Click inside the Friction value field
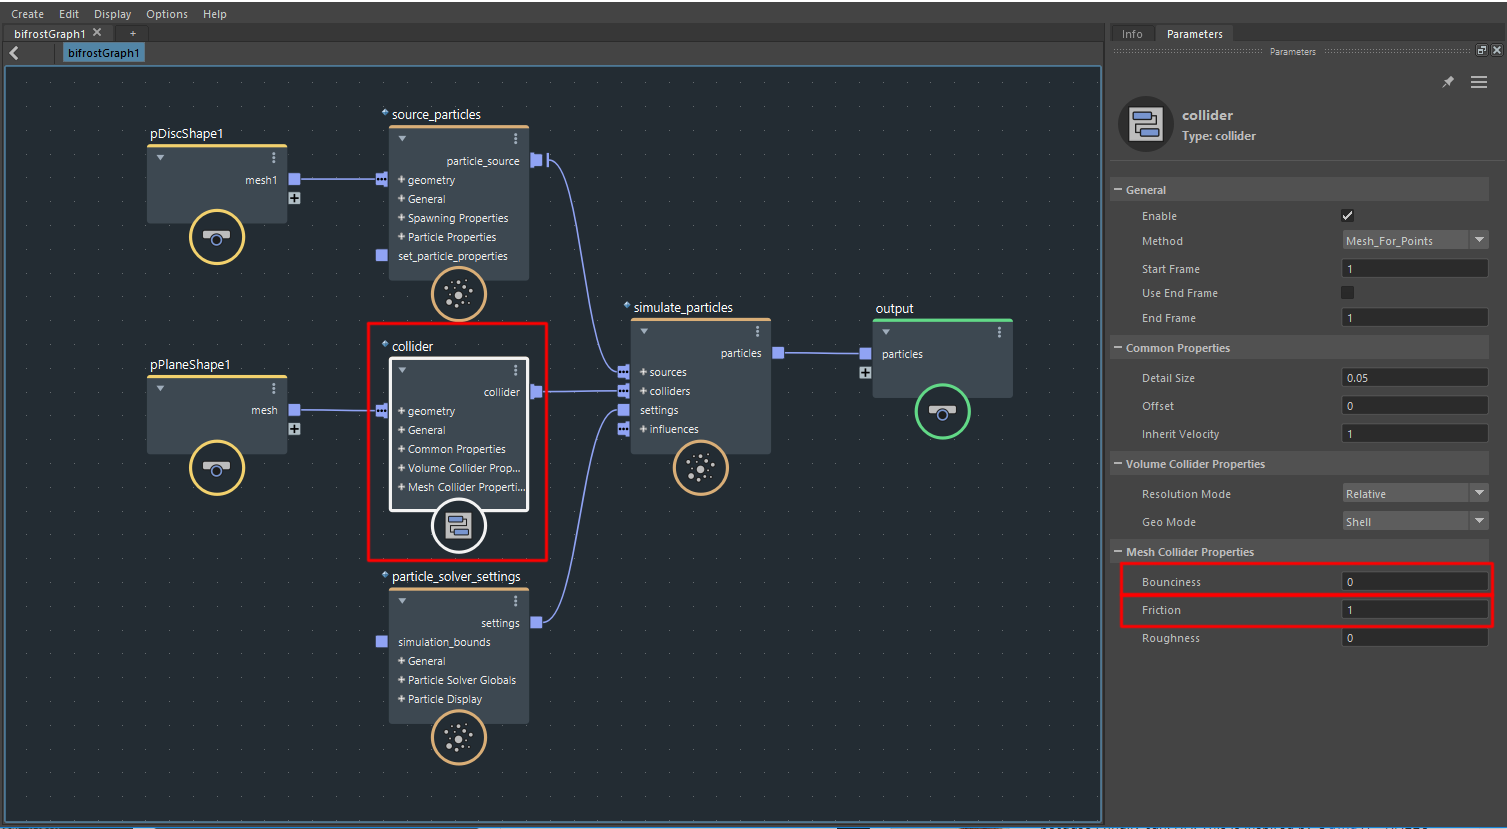The width and height of the screenshot is (1507, 829). (x=1414, y=609)
